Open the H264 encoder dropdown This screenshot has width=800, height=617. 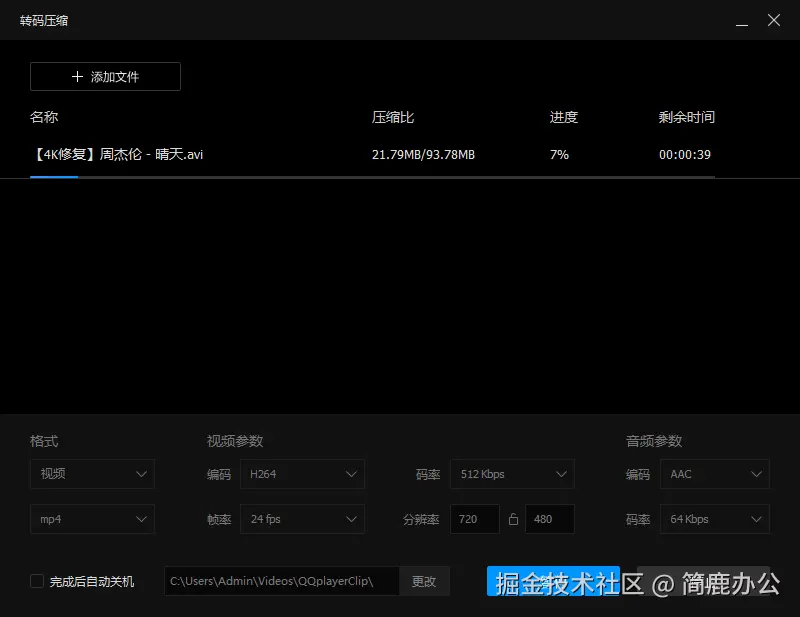point(303,474)
